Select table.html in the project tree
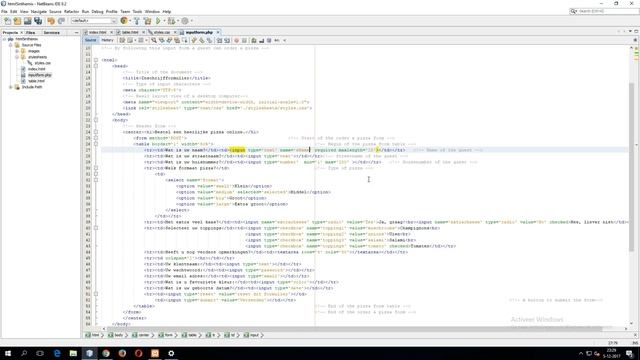The width and height of the screenshot is (640, 360). pos(36,81)
